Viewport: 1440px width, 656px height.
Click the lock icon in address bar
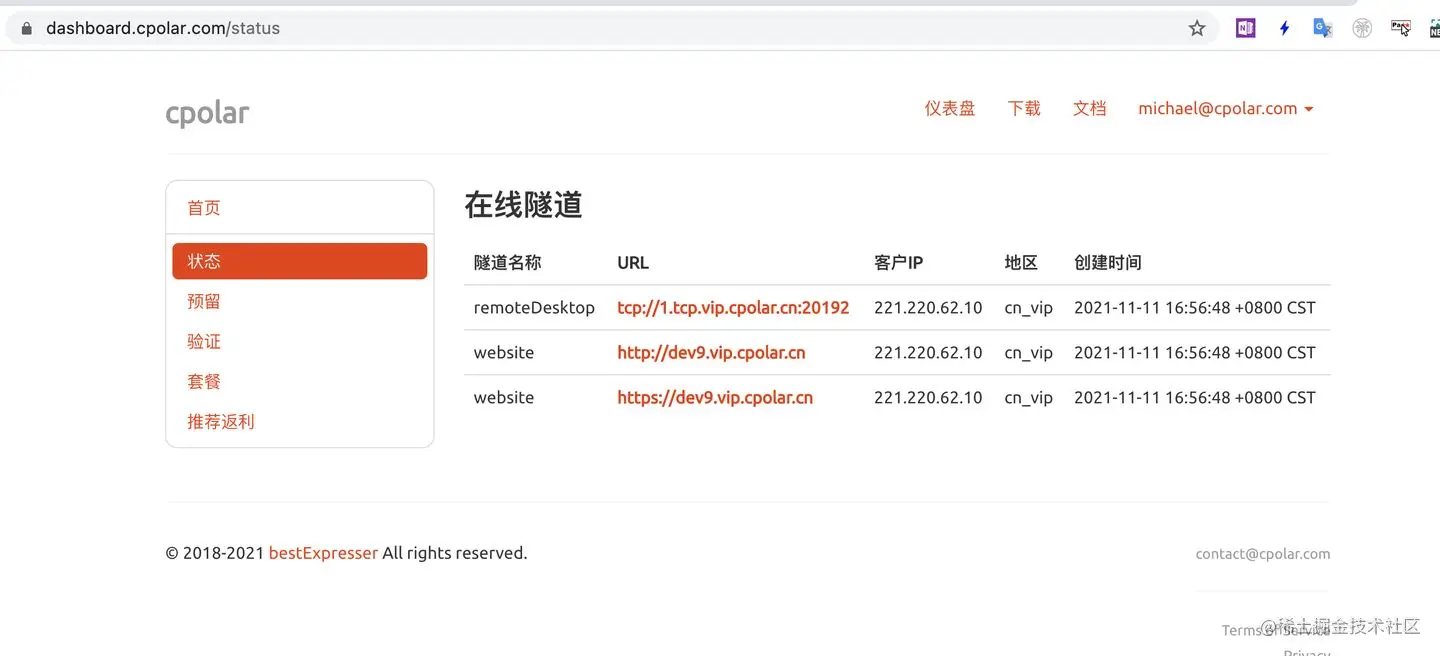point(27,28)
